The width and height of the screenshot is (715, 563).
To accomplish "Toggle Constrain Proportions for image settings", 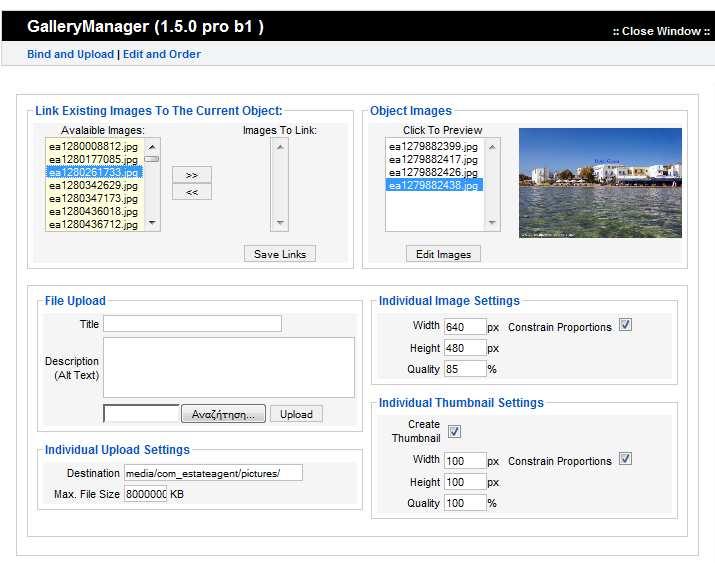I will click(x=625, y=325).
